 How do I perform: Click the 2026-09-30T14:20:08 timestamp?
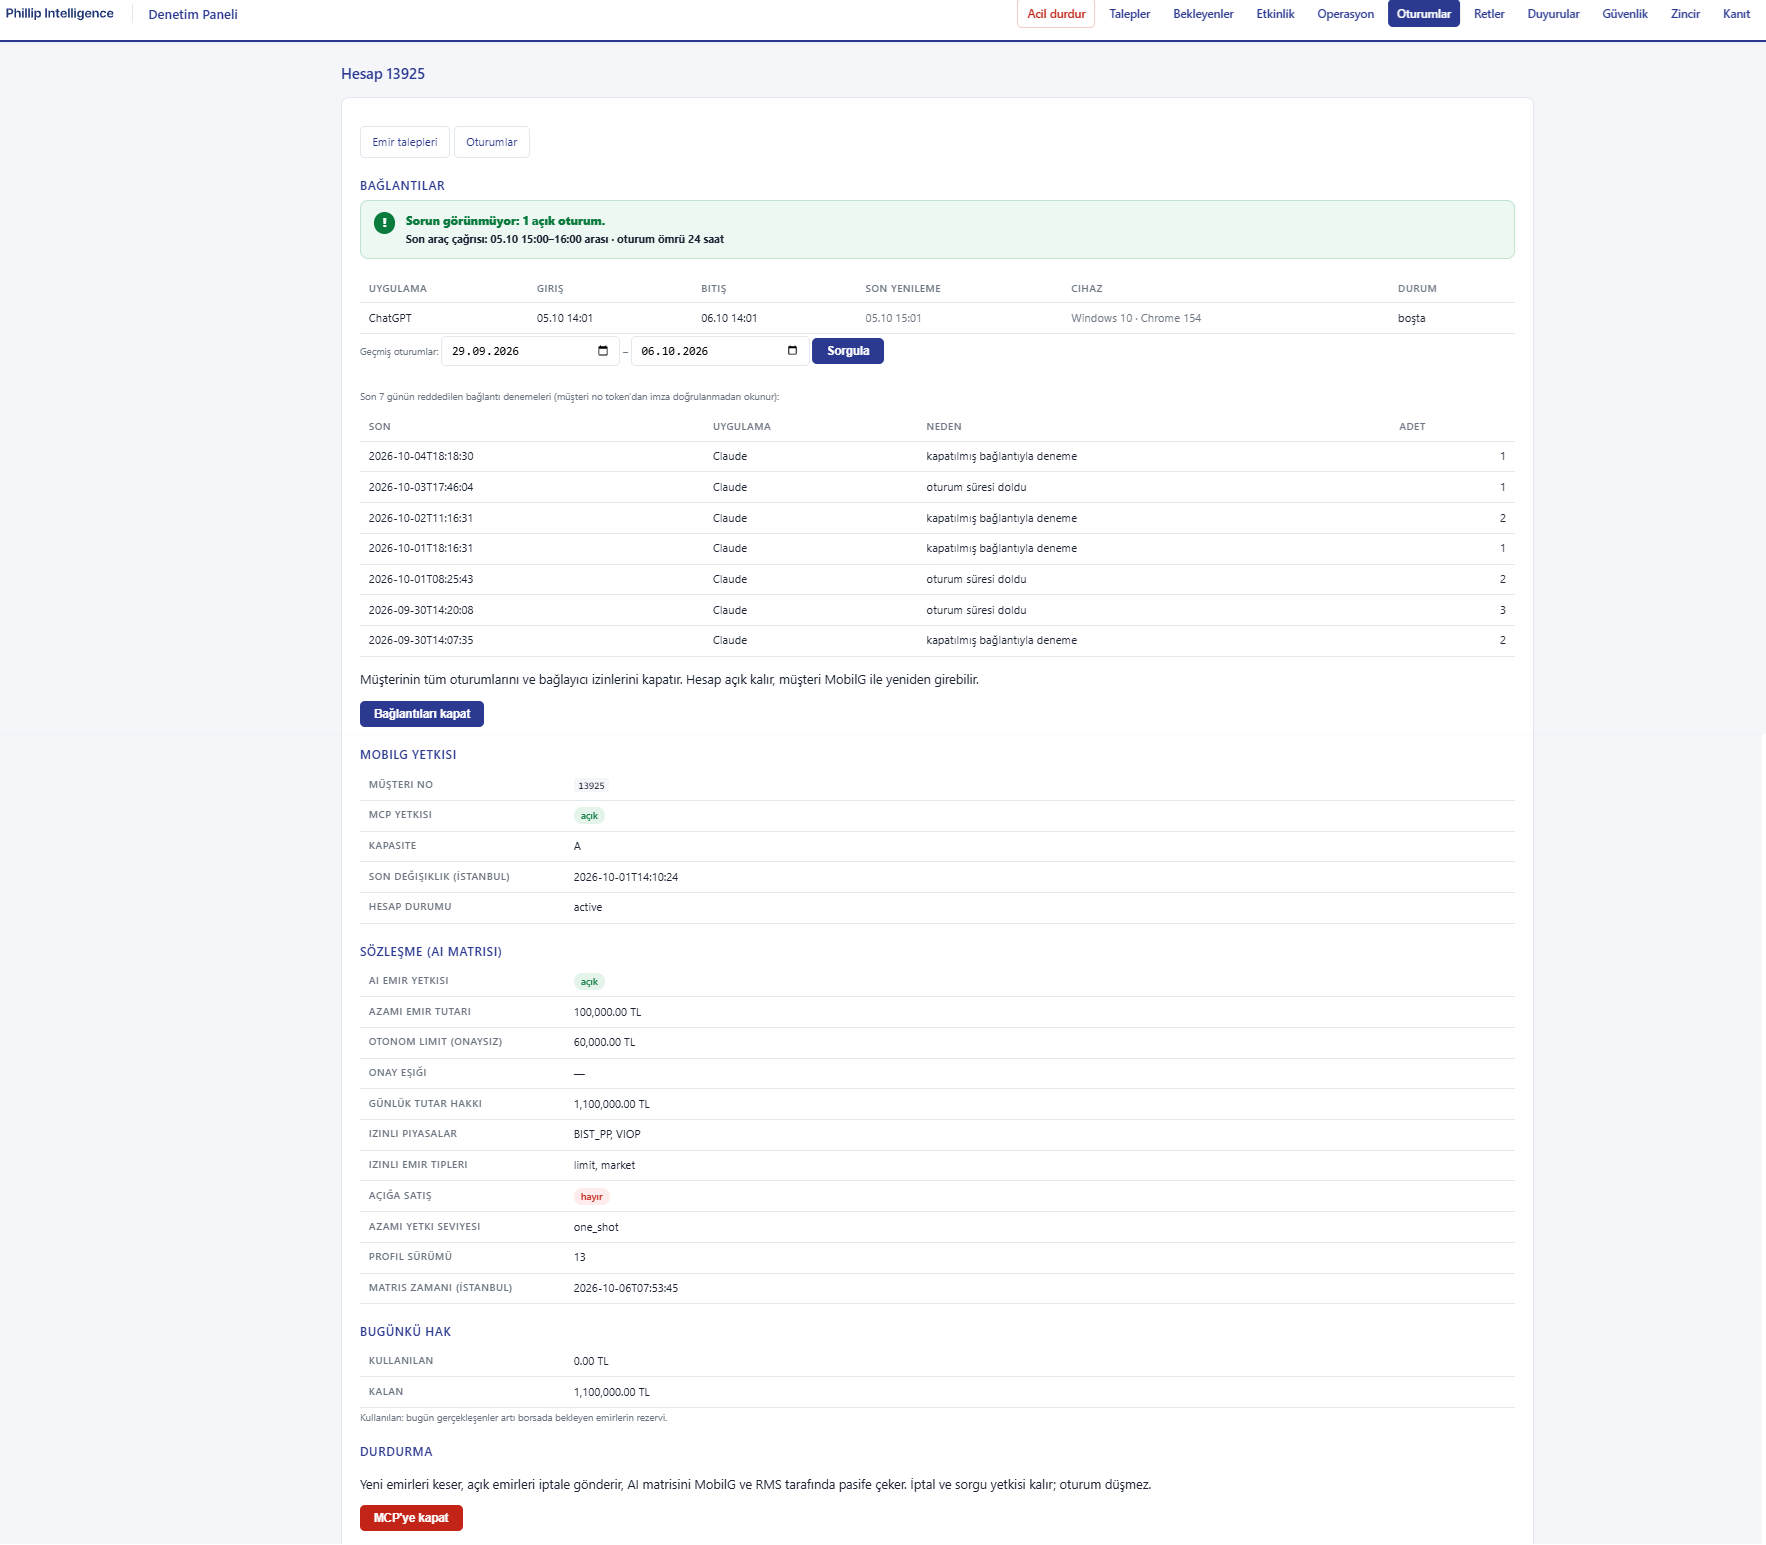coord(421,610)
